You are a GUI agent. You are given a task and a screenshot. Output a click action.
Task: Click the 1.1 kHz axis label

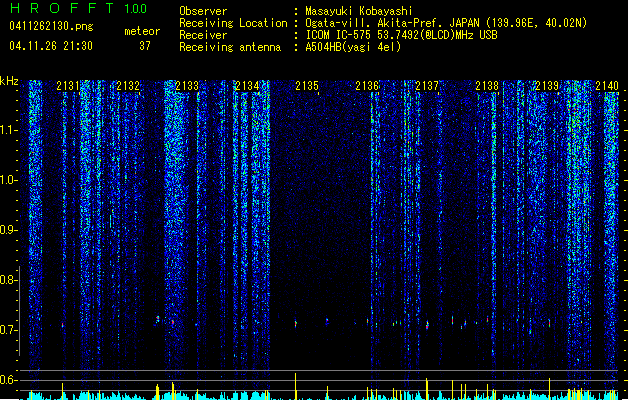pyautogui.click(x=9, y=130)
